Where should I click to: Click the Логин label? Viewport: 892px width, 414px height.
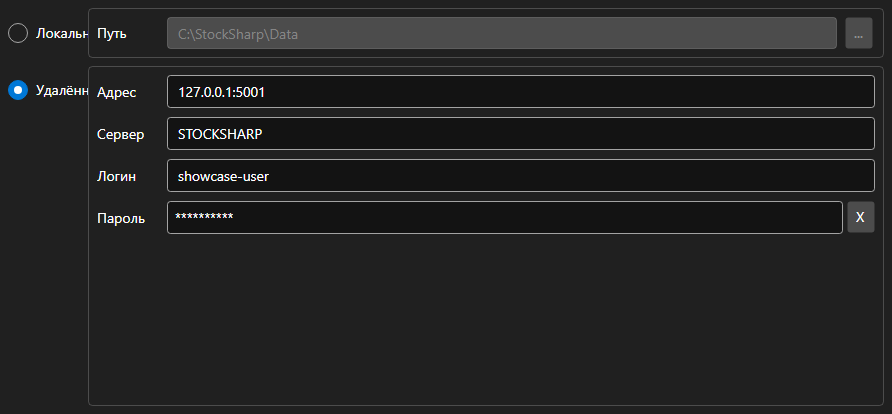coord(117,176)
